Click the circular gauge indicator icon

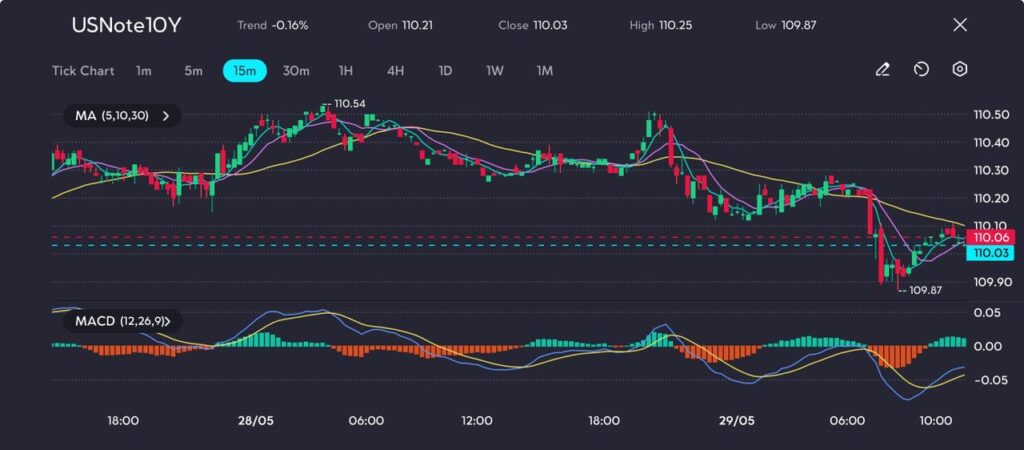point(921,70)
